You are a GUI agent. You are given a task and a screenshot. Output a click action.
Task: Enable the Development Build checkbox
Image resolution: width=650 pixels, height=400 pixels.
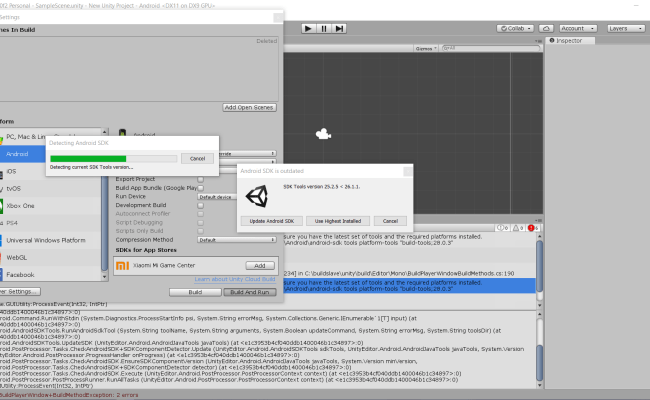click(x=201, y=206)
